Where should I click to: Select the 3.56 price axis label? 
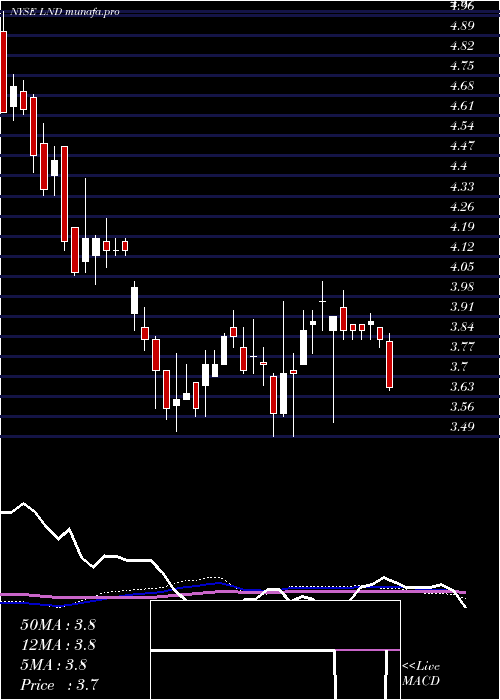[462, 407]
